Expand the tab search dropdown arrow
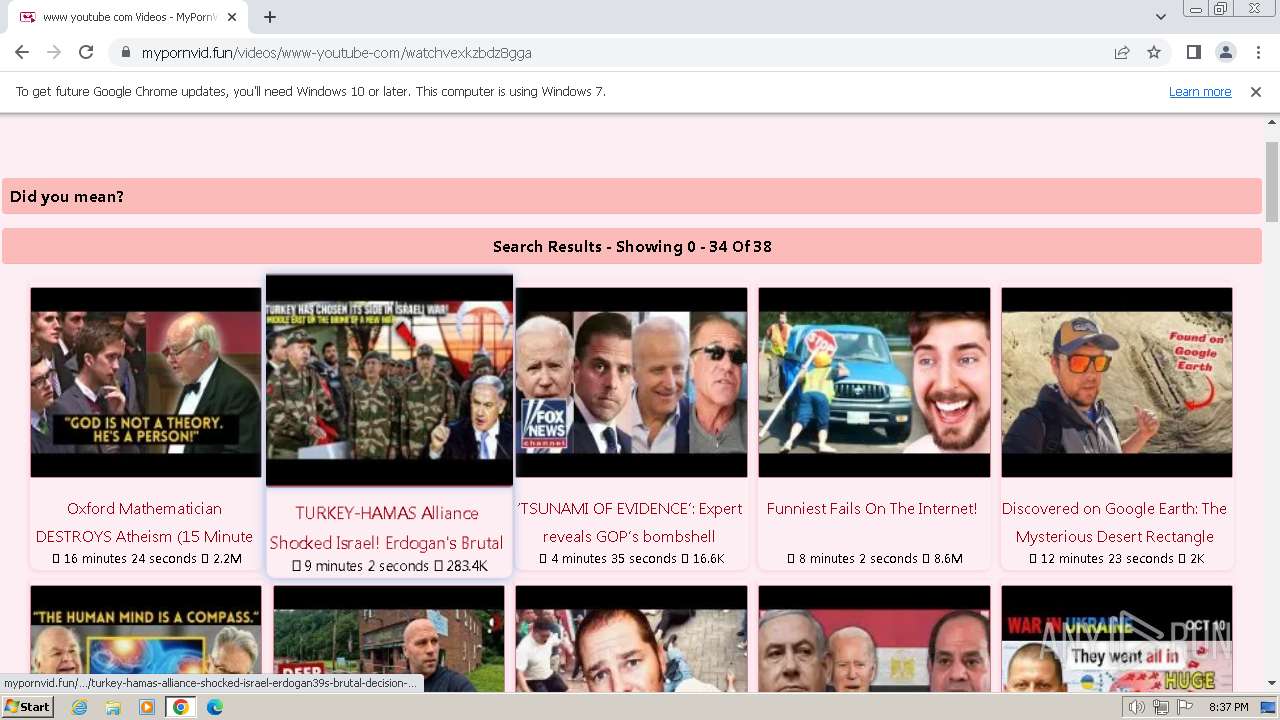1280x720 pixels. (x=1160, y=17)
